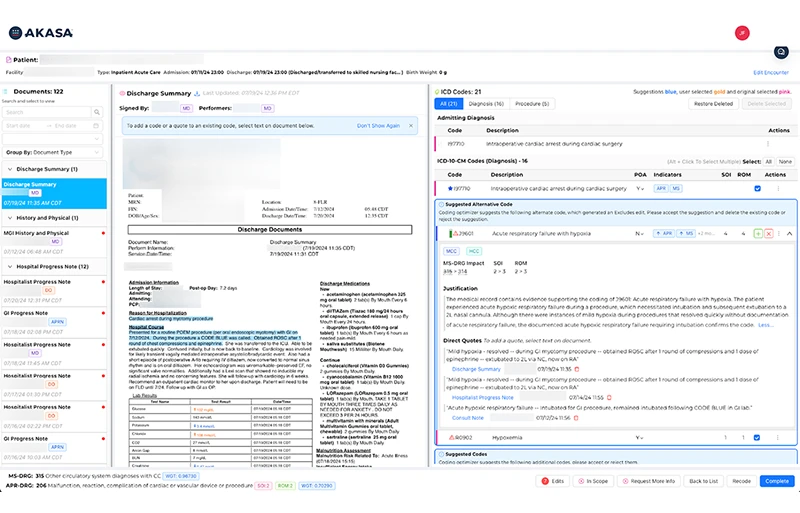Open actions menu for suggested J9601 row
Viewport: 800px width, 513px height.
pyautogui.click(x=779, y=233)
